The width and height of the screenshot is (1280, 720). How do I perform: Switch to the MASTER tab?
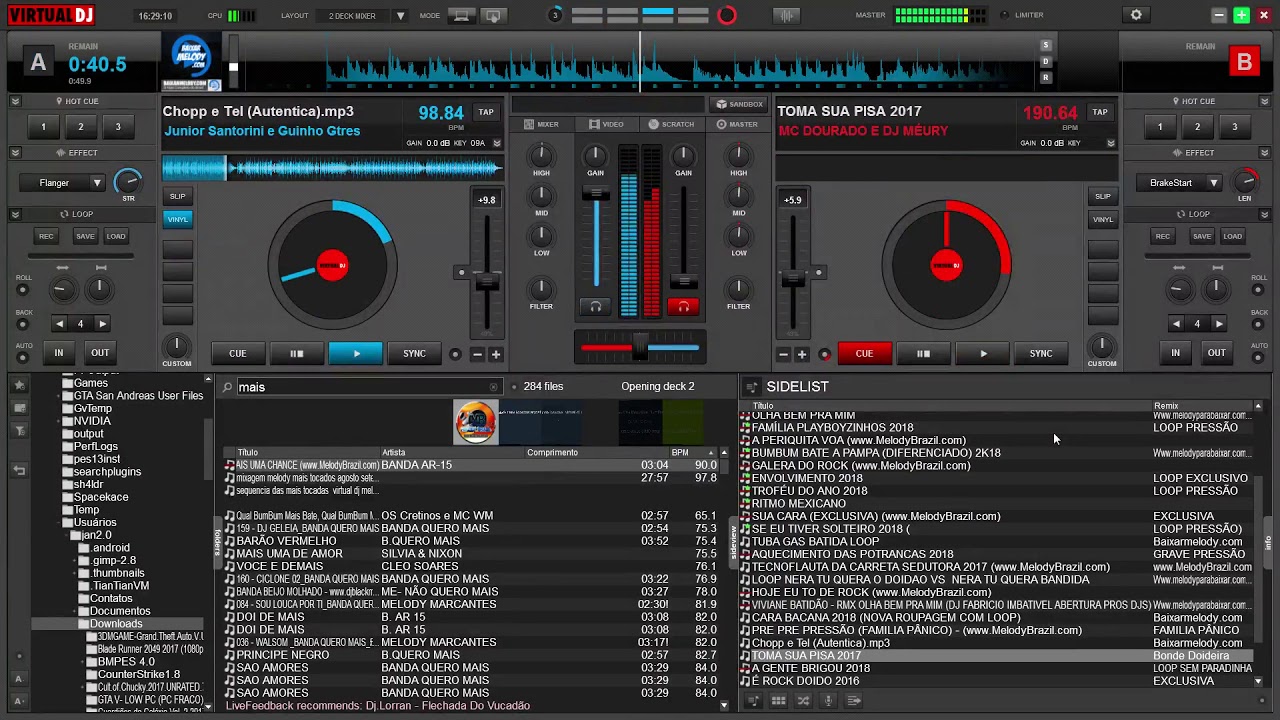point(738,124)
